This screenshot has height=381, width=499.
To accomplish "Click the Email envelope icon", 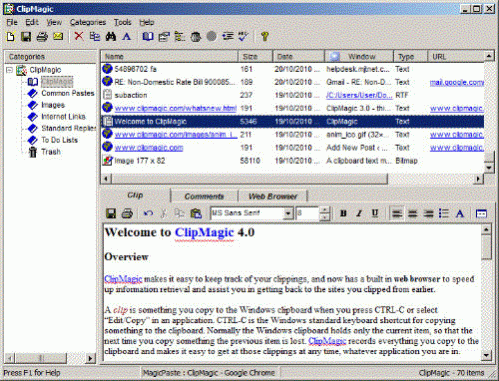I will pyautogui.click(x=58, y=36).
